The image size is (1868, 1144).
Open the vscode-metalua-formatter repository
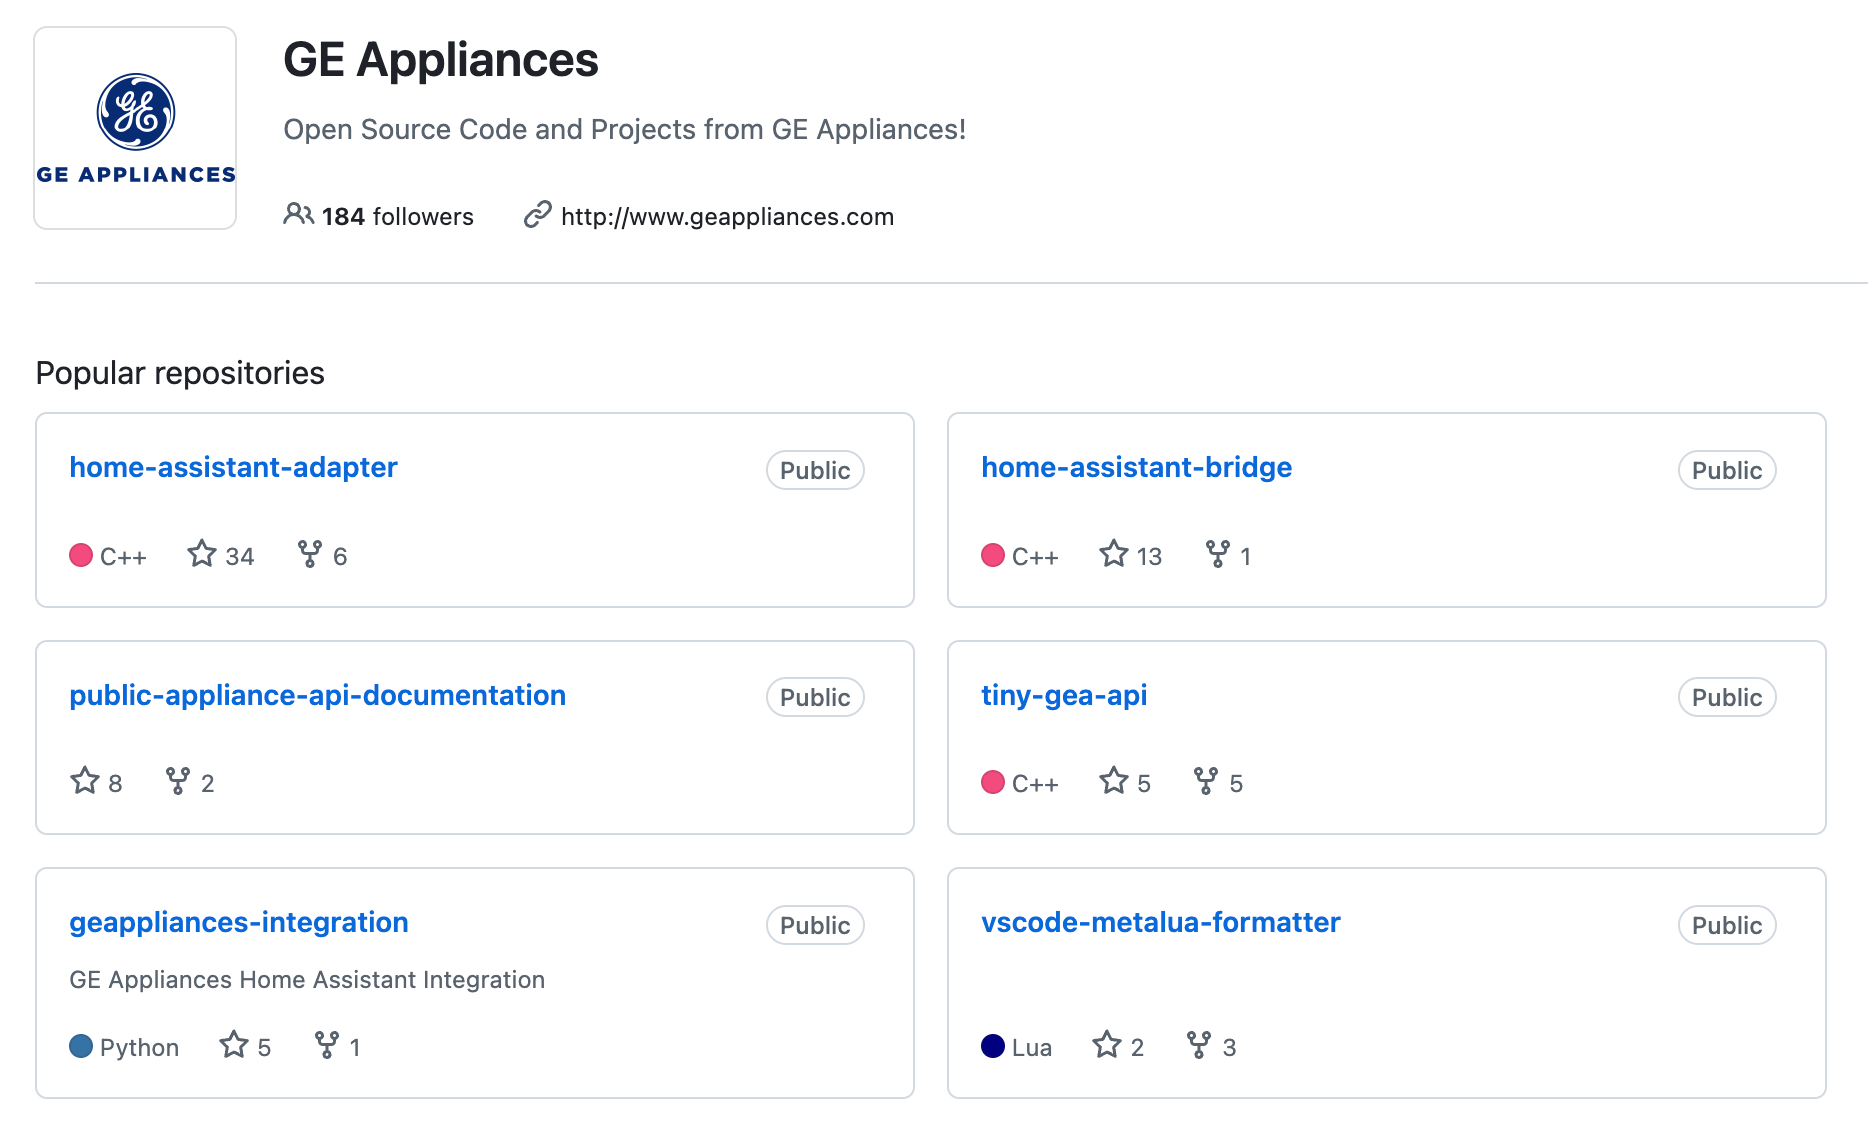[1160, 922]
